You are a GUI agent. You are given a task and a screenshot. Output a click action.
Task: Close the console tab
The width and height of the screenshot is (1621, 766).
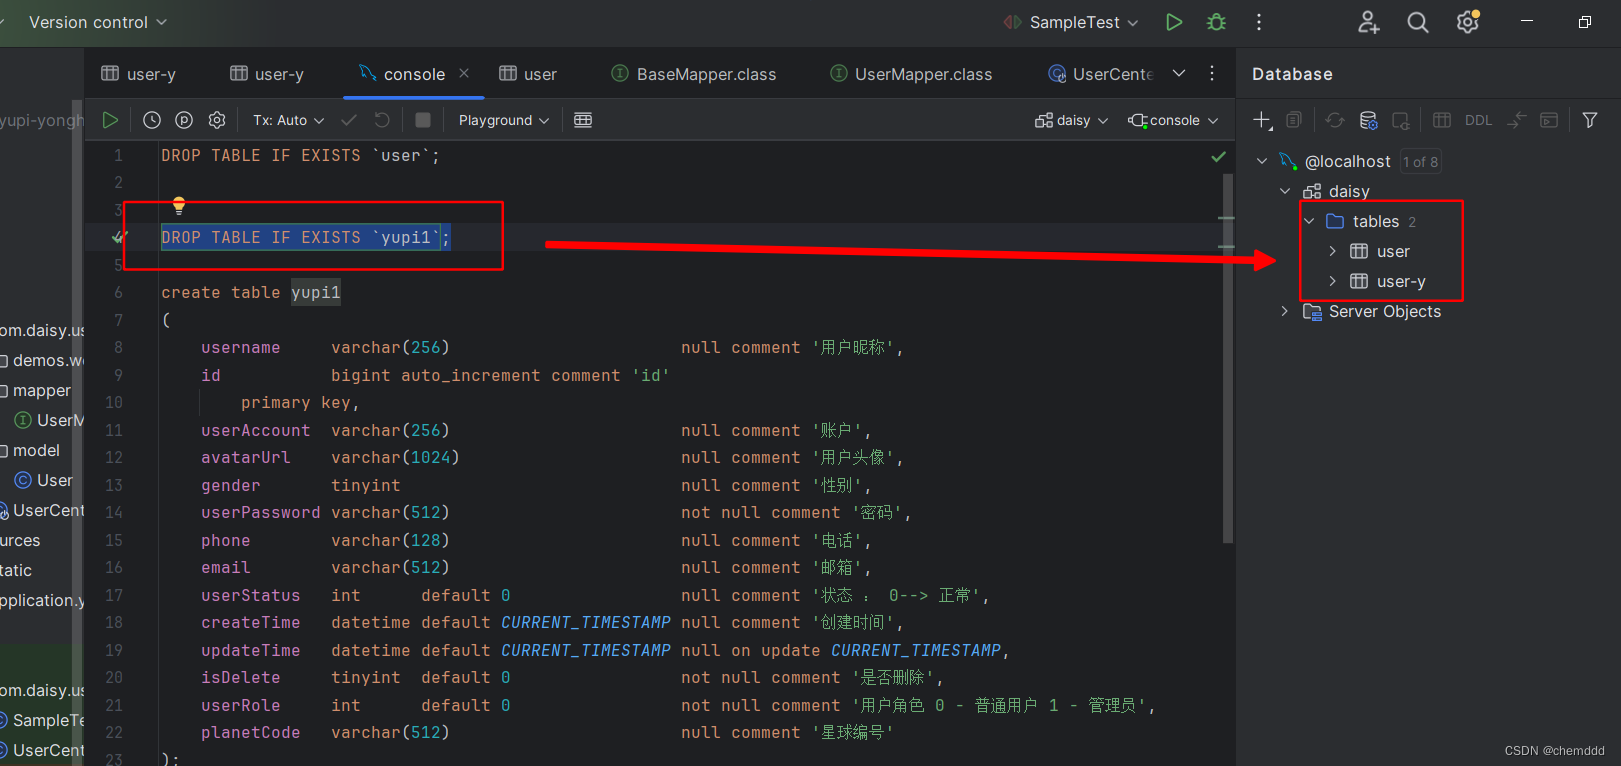click(x=464, y=73)
